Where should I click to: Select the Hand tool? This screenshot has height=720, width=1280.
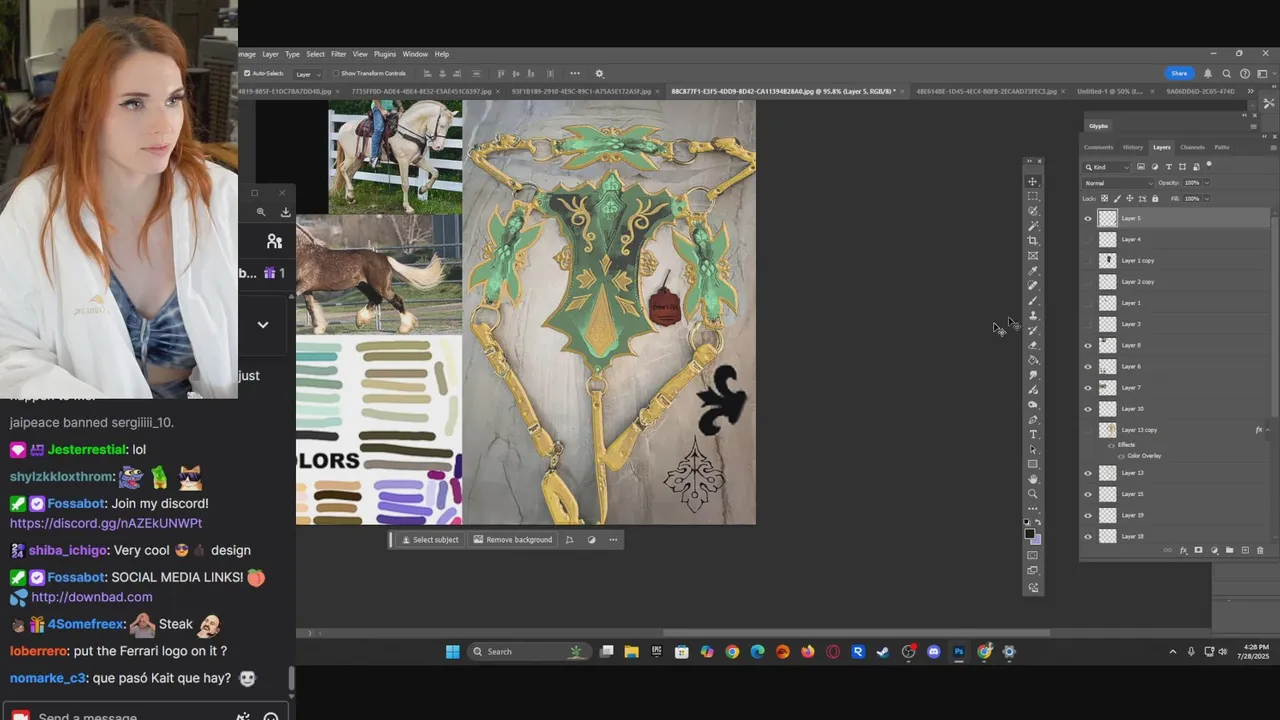1033,479
